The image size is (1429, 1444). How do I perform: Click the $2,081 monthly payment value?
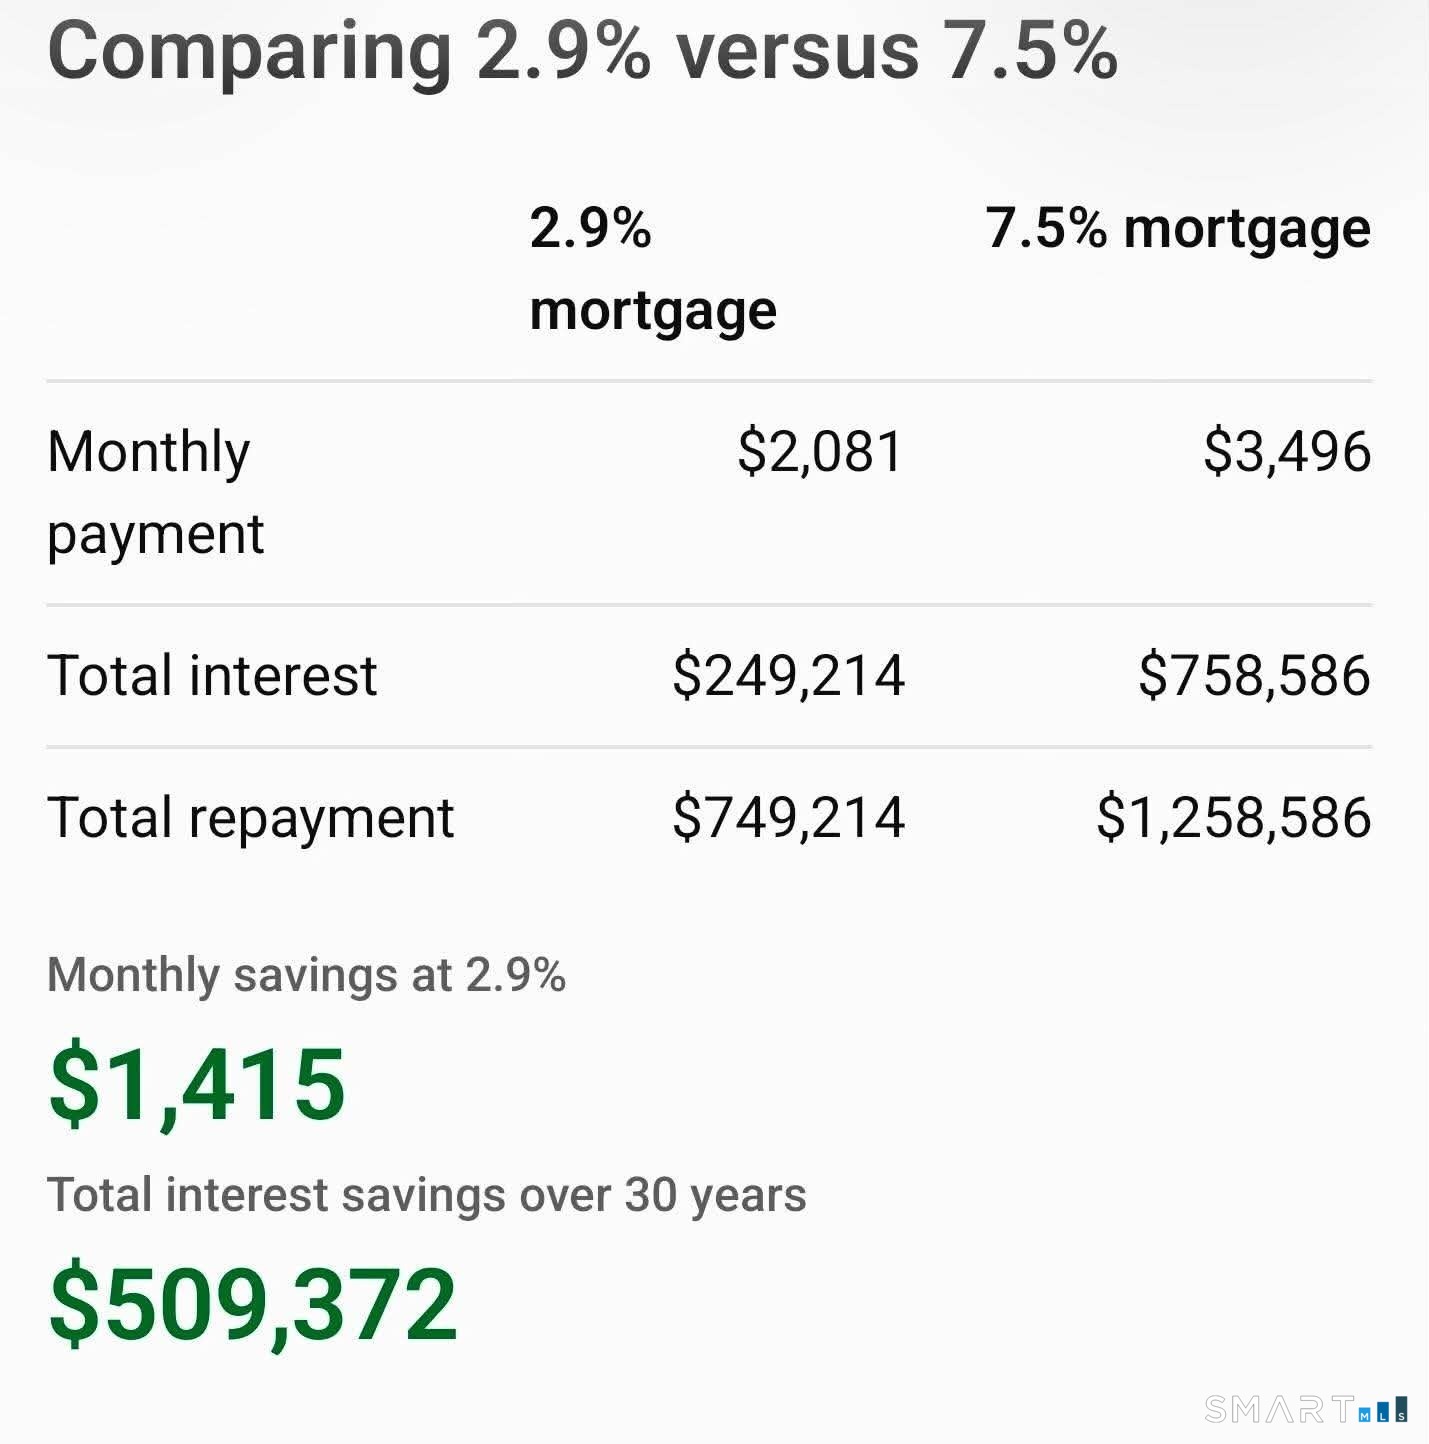(x=820, y=452)
